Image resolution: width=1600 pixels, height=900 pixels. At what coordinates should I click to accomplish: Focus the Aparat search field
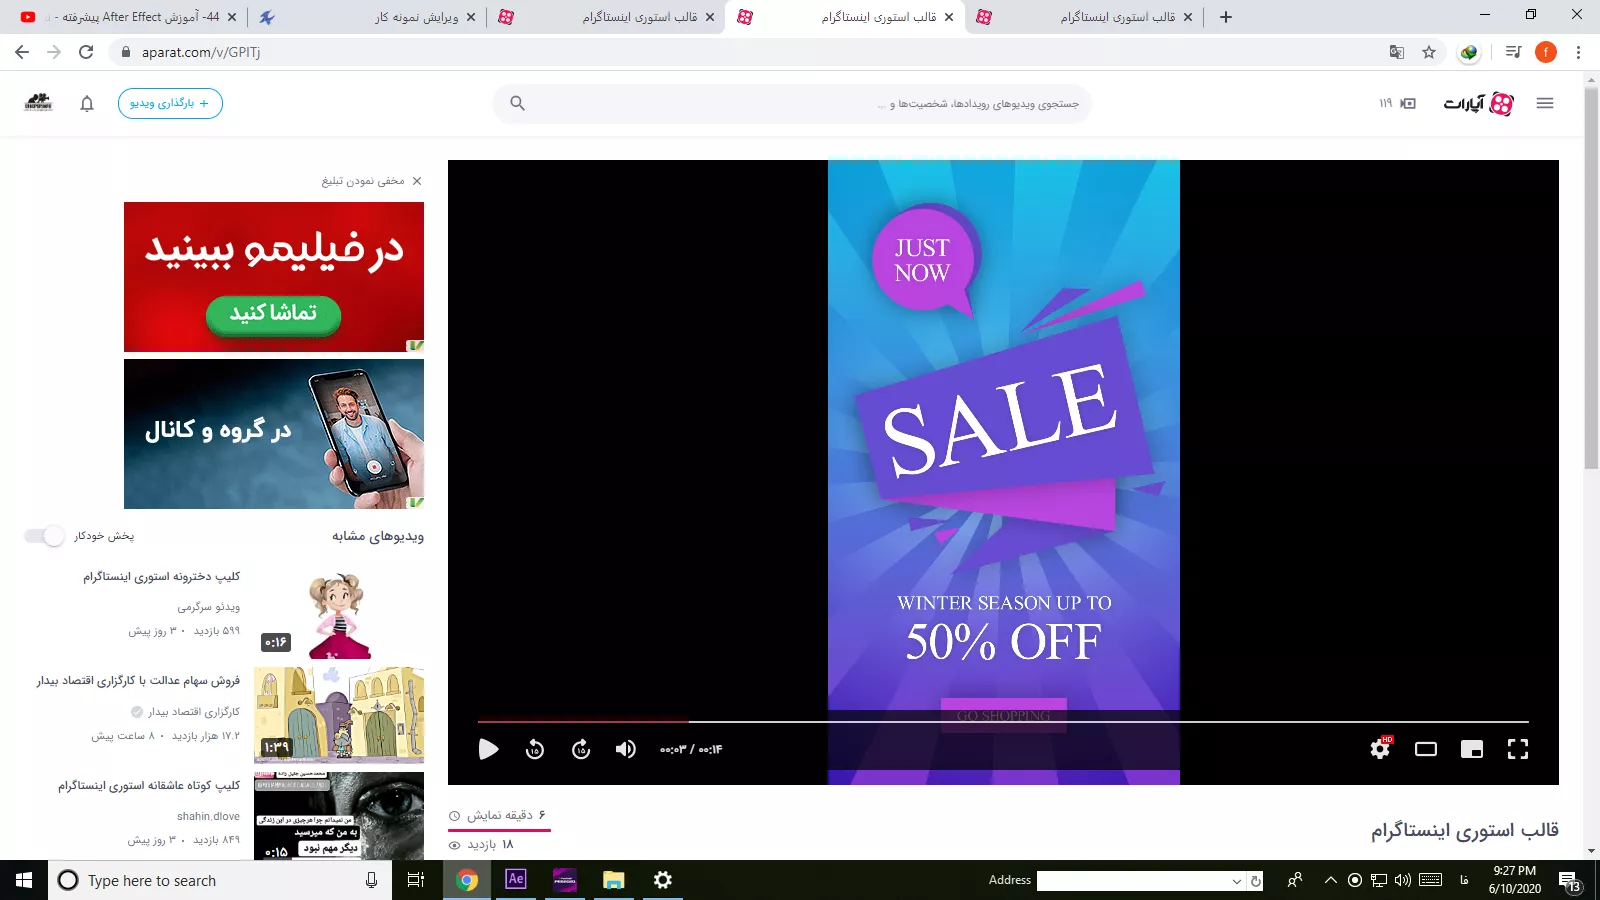coord(792,103)
